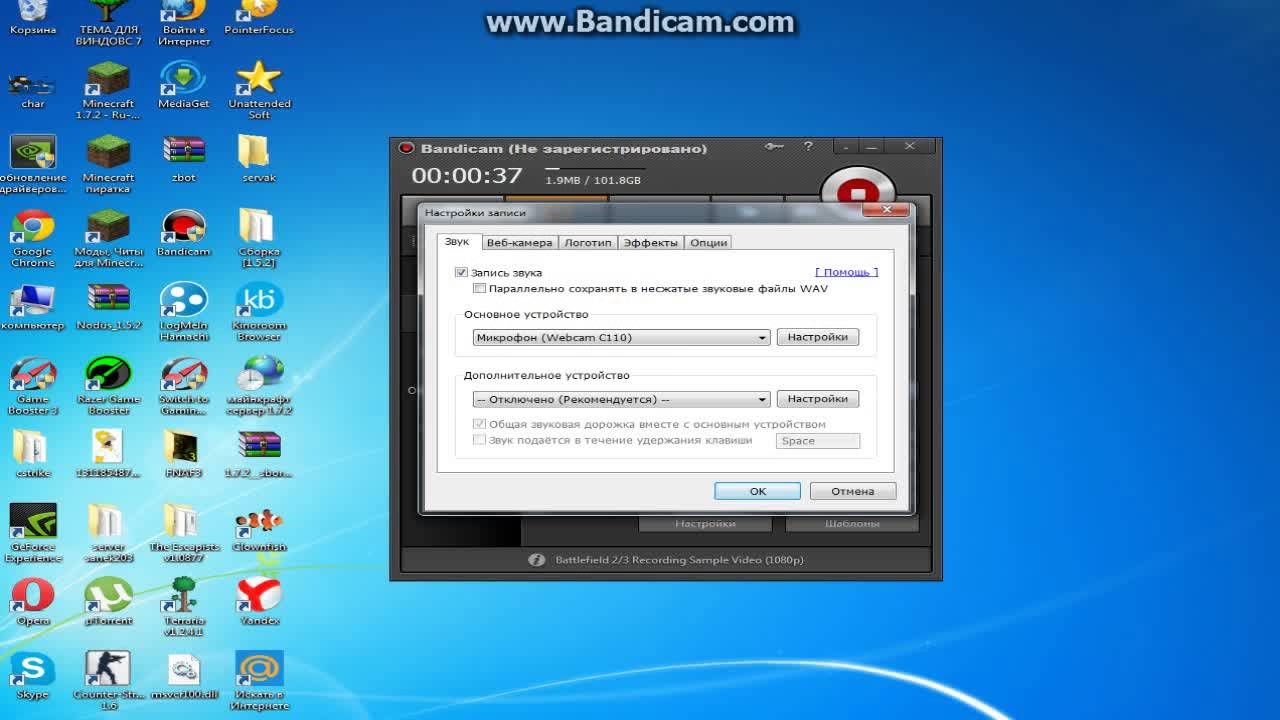Open Unattended Soft star icon
1280x720 pixels.
(x=259, y=91)
